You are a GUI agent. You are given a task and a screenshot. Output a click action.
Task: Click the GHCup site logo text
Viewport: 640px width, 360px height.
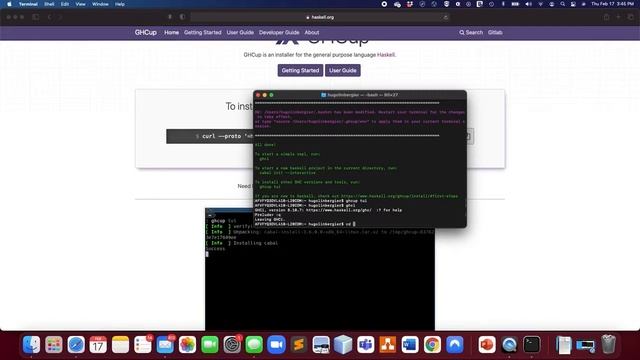(146, 32)
